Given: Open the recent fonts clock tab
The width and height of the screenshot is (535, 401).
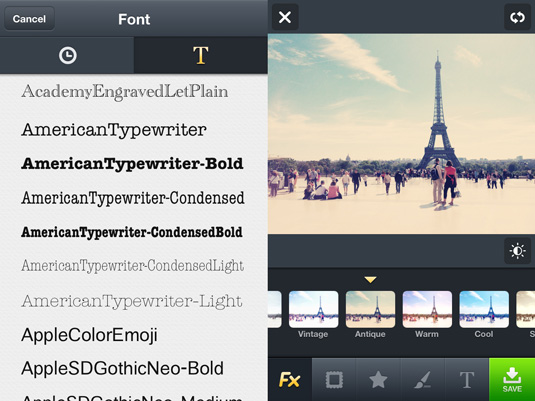Looking at the screenshot, I should (67, 55).
